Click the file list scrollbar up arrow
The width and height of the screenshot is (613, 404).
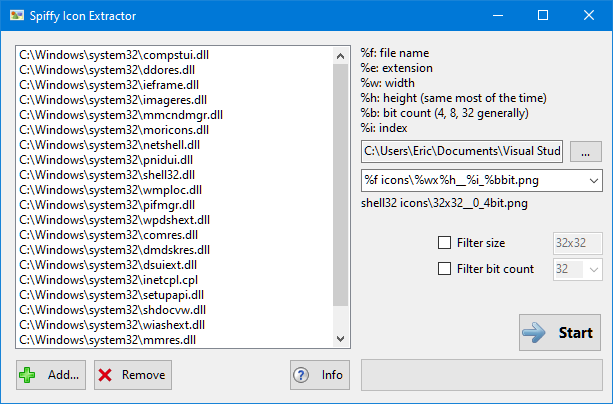coord(341,56)
